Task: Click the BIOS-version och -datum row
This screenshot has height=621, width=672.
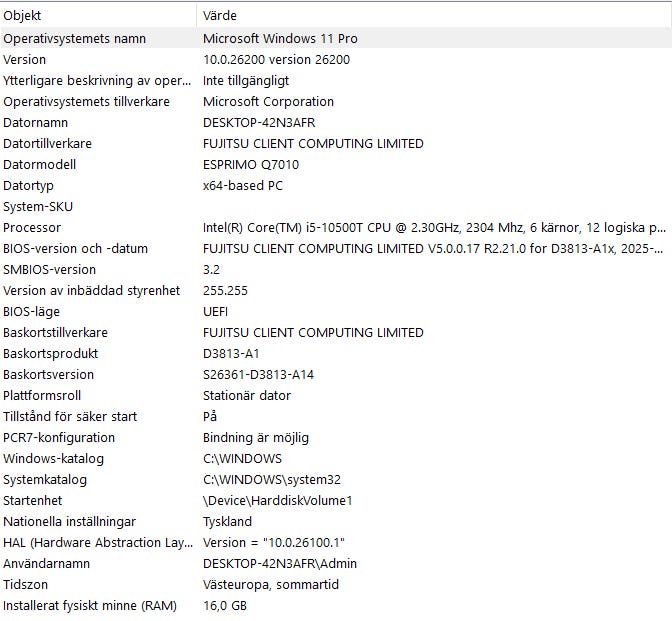Action: [x=336, y=249]
